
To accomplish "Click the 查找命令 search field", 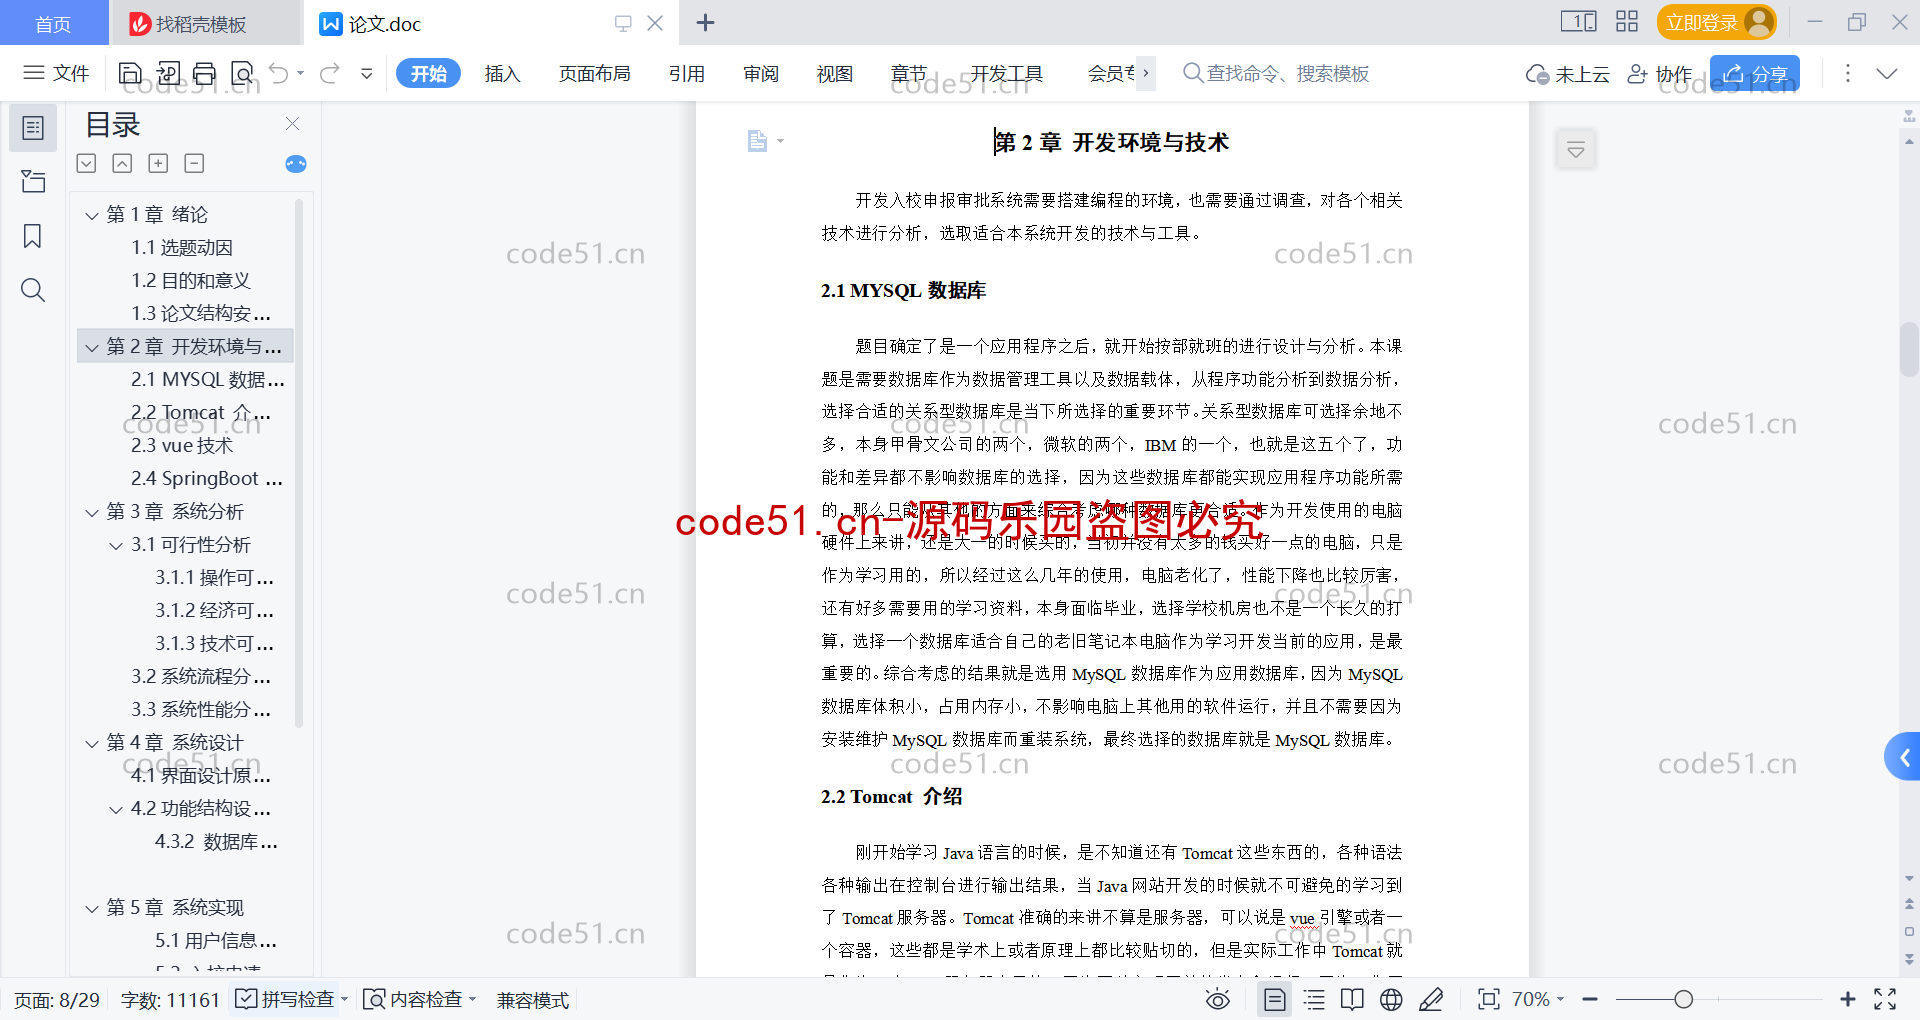I will [x=1277, y=73].
